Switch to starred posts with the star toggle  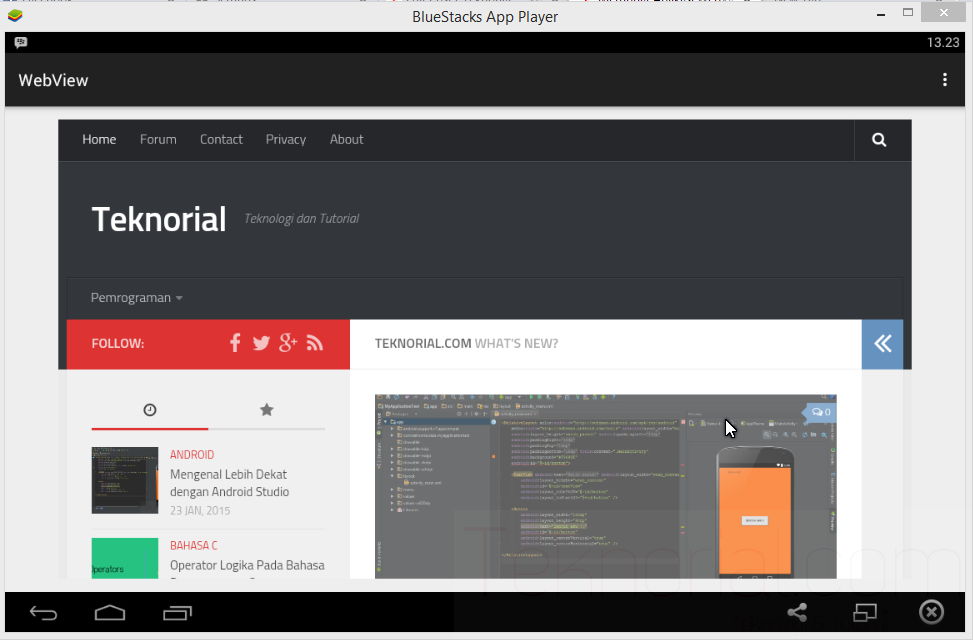(x=266, y=409)
